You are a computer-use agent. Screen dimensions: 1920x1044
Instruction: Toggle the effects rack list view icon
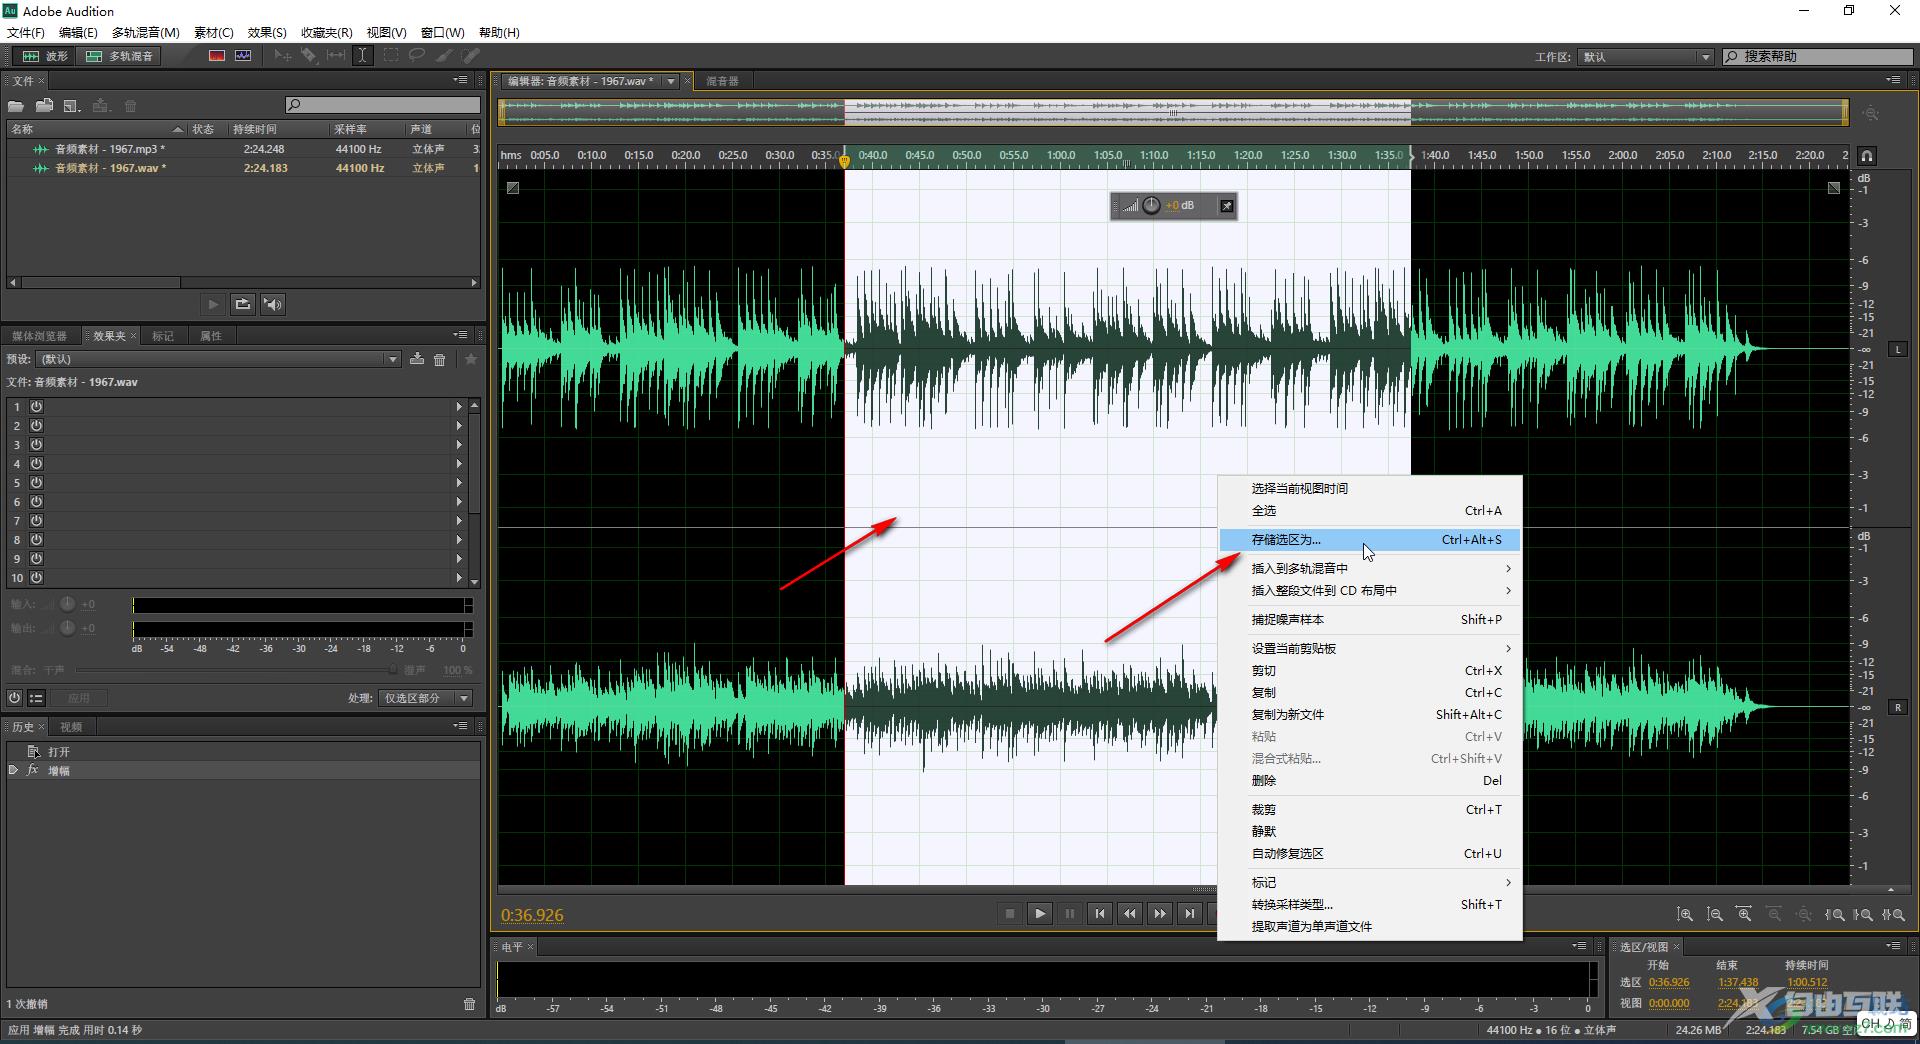click(x=36, y=698)
